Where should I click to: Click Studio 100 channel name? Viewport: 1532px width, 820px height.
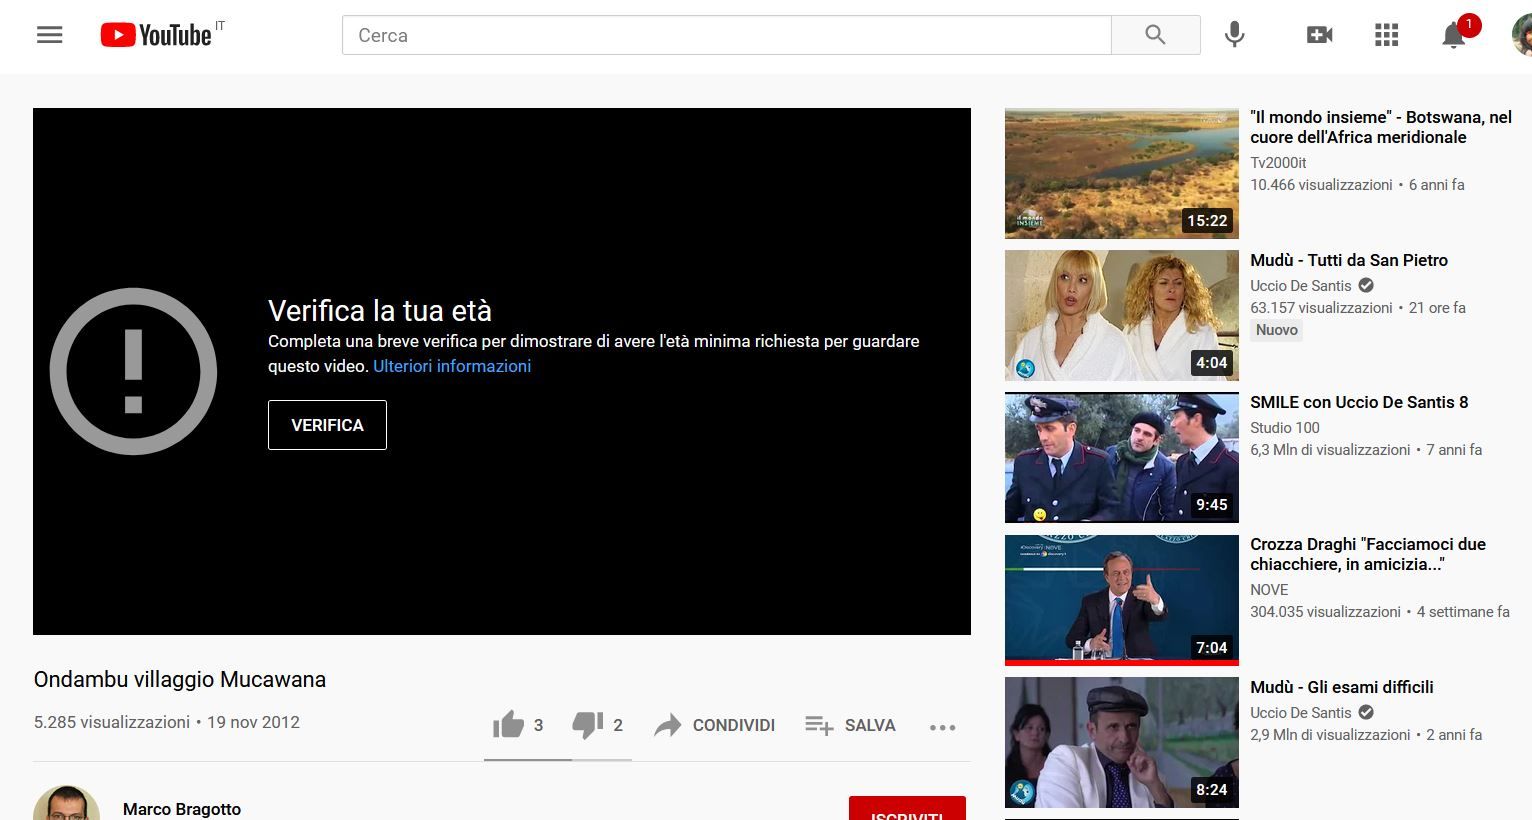pyautogui.click(x=1285, y=427)
